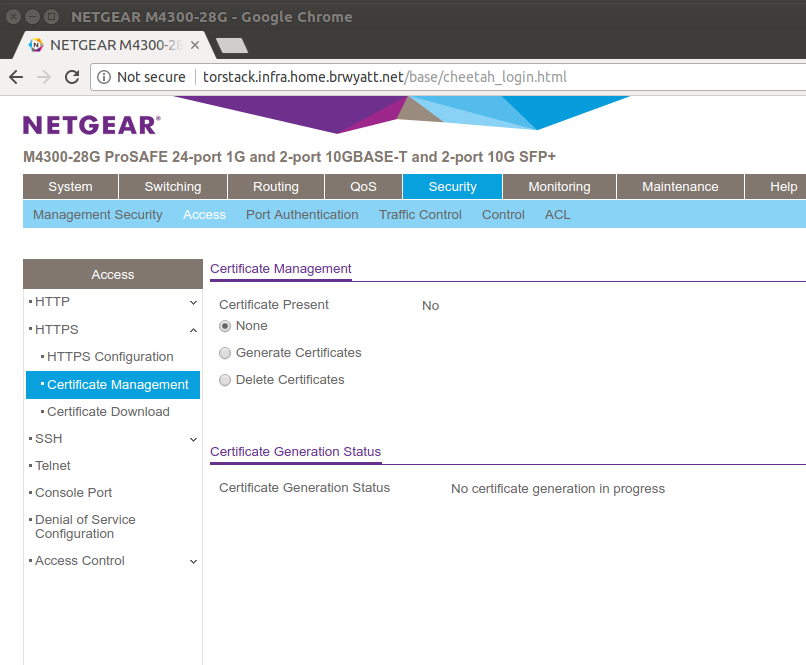The width and height of the screenshot is (806, 665).
Task: Go to Traffic Control submenu
Action: click(420, 215)
